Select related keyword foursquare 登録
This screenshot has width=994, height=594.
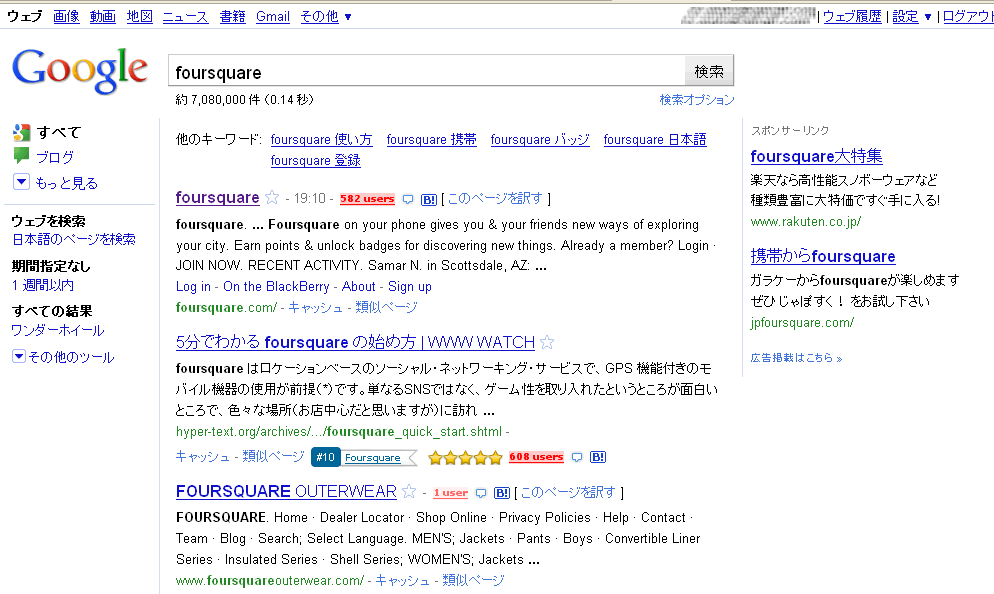click(x=316, y=160)
